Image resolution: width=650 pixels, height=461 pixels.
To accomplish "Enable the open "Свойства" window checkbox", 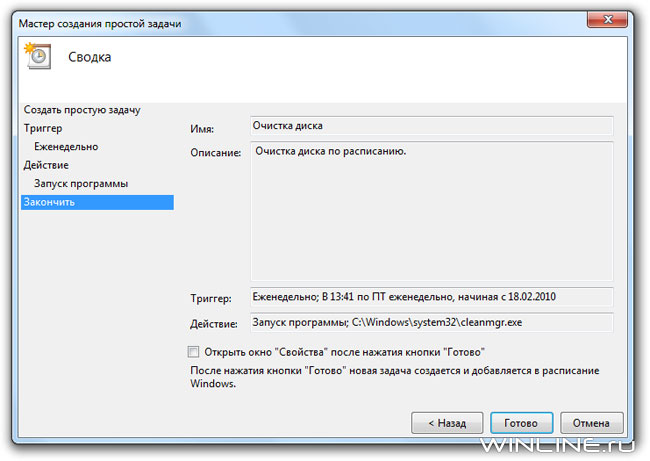I will click(193, 352).
